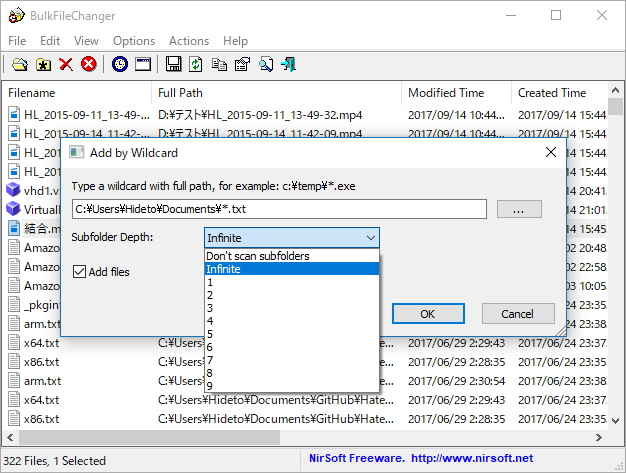
Task: Click Cancel in Add by Wildcard dialog
Action: coord(518,314)
